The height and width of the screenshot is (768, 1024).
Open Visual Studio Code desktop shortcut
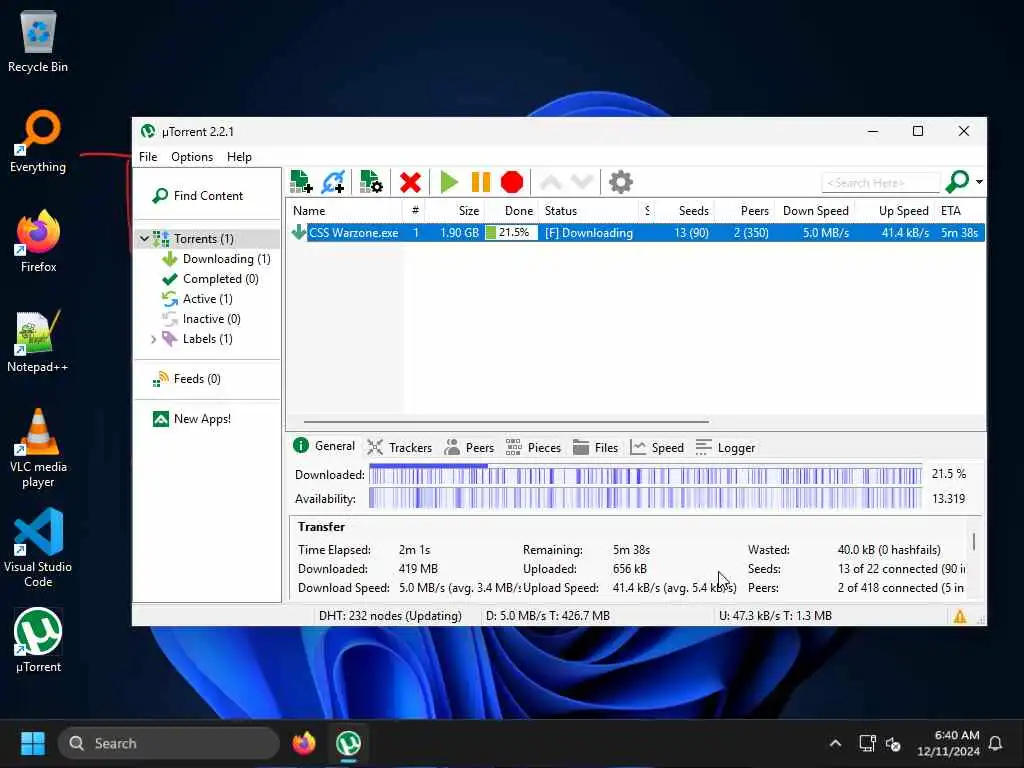click(38, 549)
